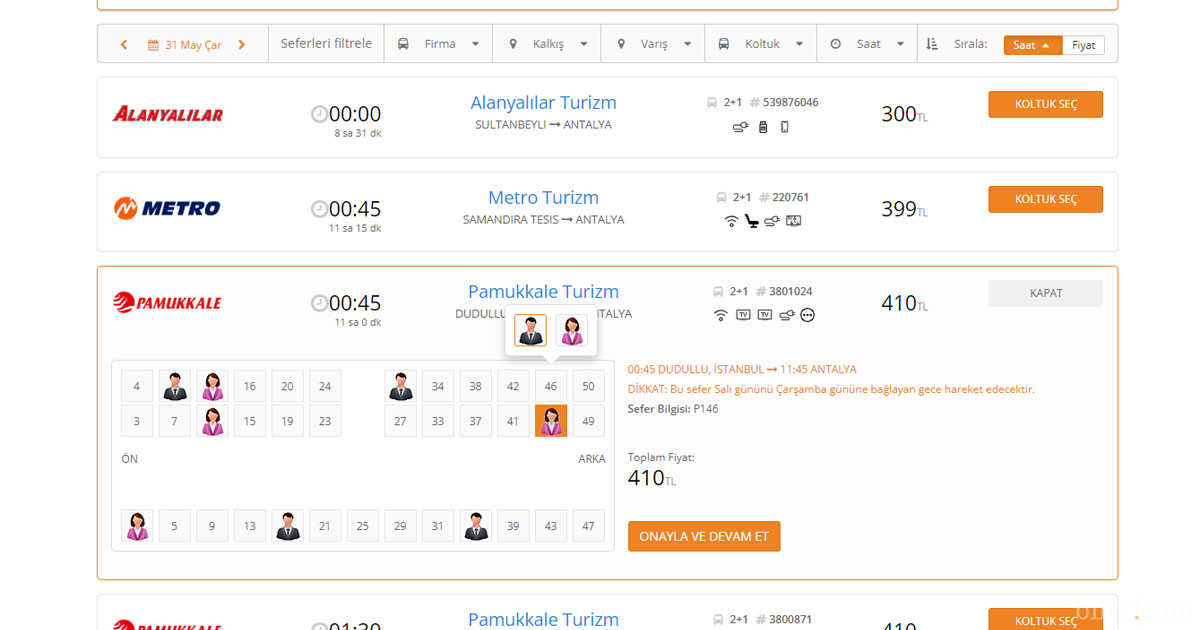Pick seat 25
Viewport: 1200px width, 630px height.
[x=363, y=526]
